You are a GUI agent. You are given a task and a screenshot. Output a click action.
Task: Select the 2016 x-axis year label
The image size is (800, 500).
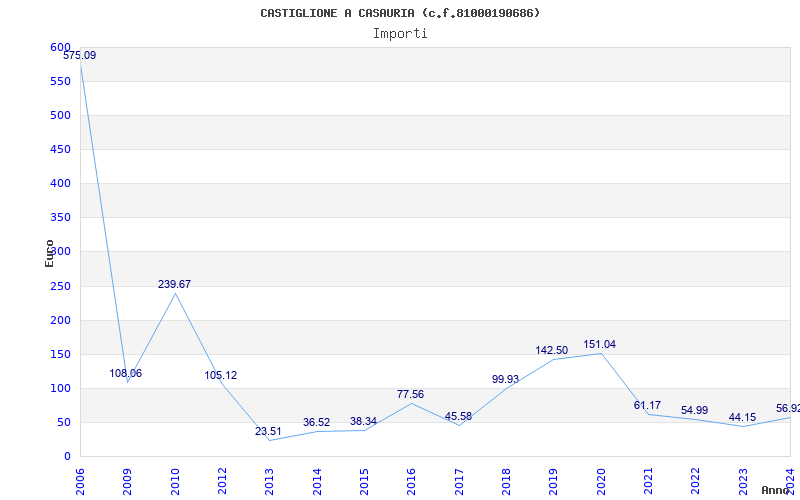pyautogui.click(x=412, y=482)
